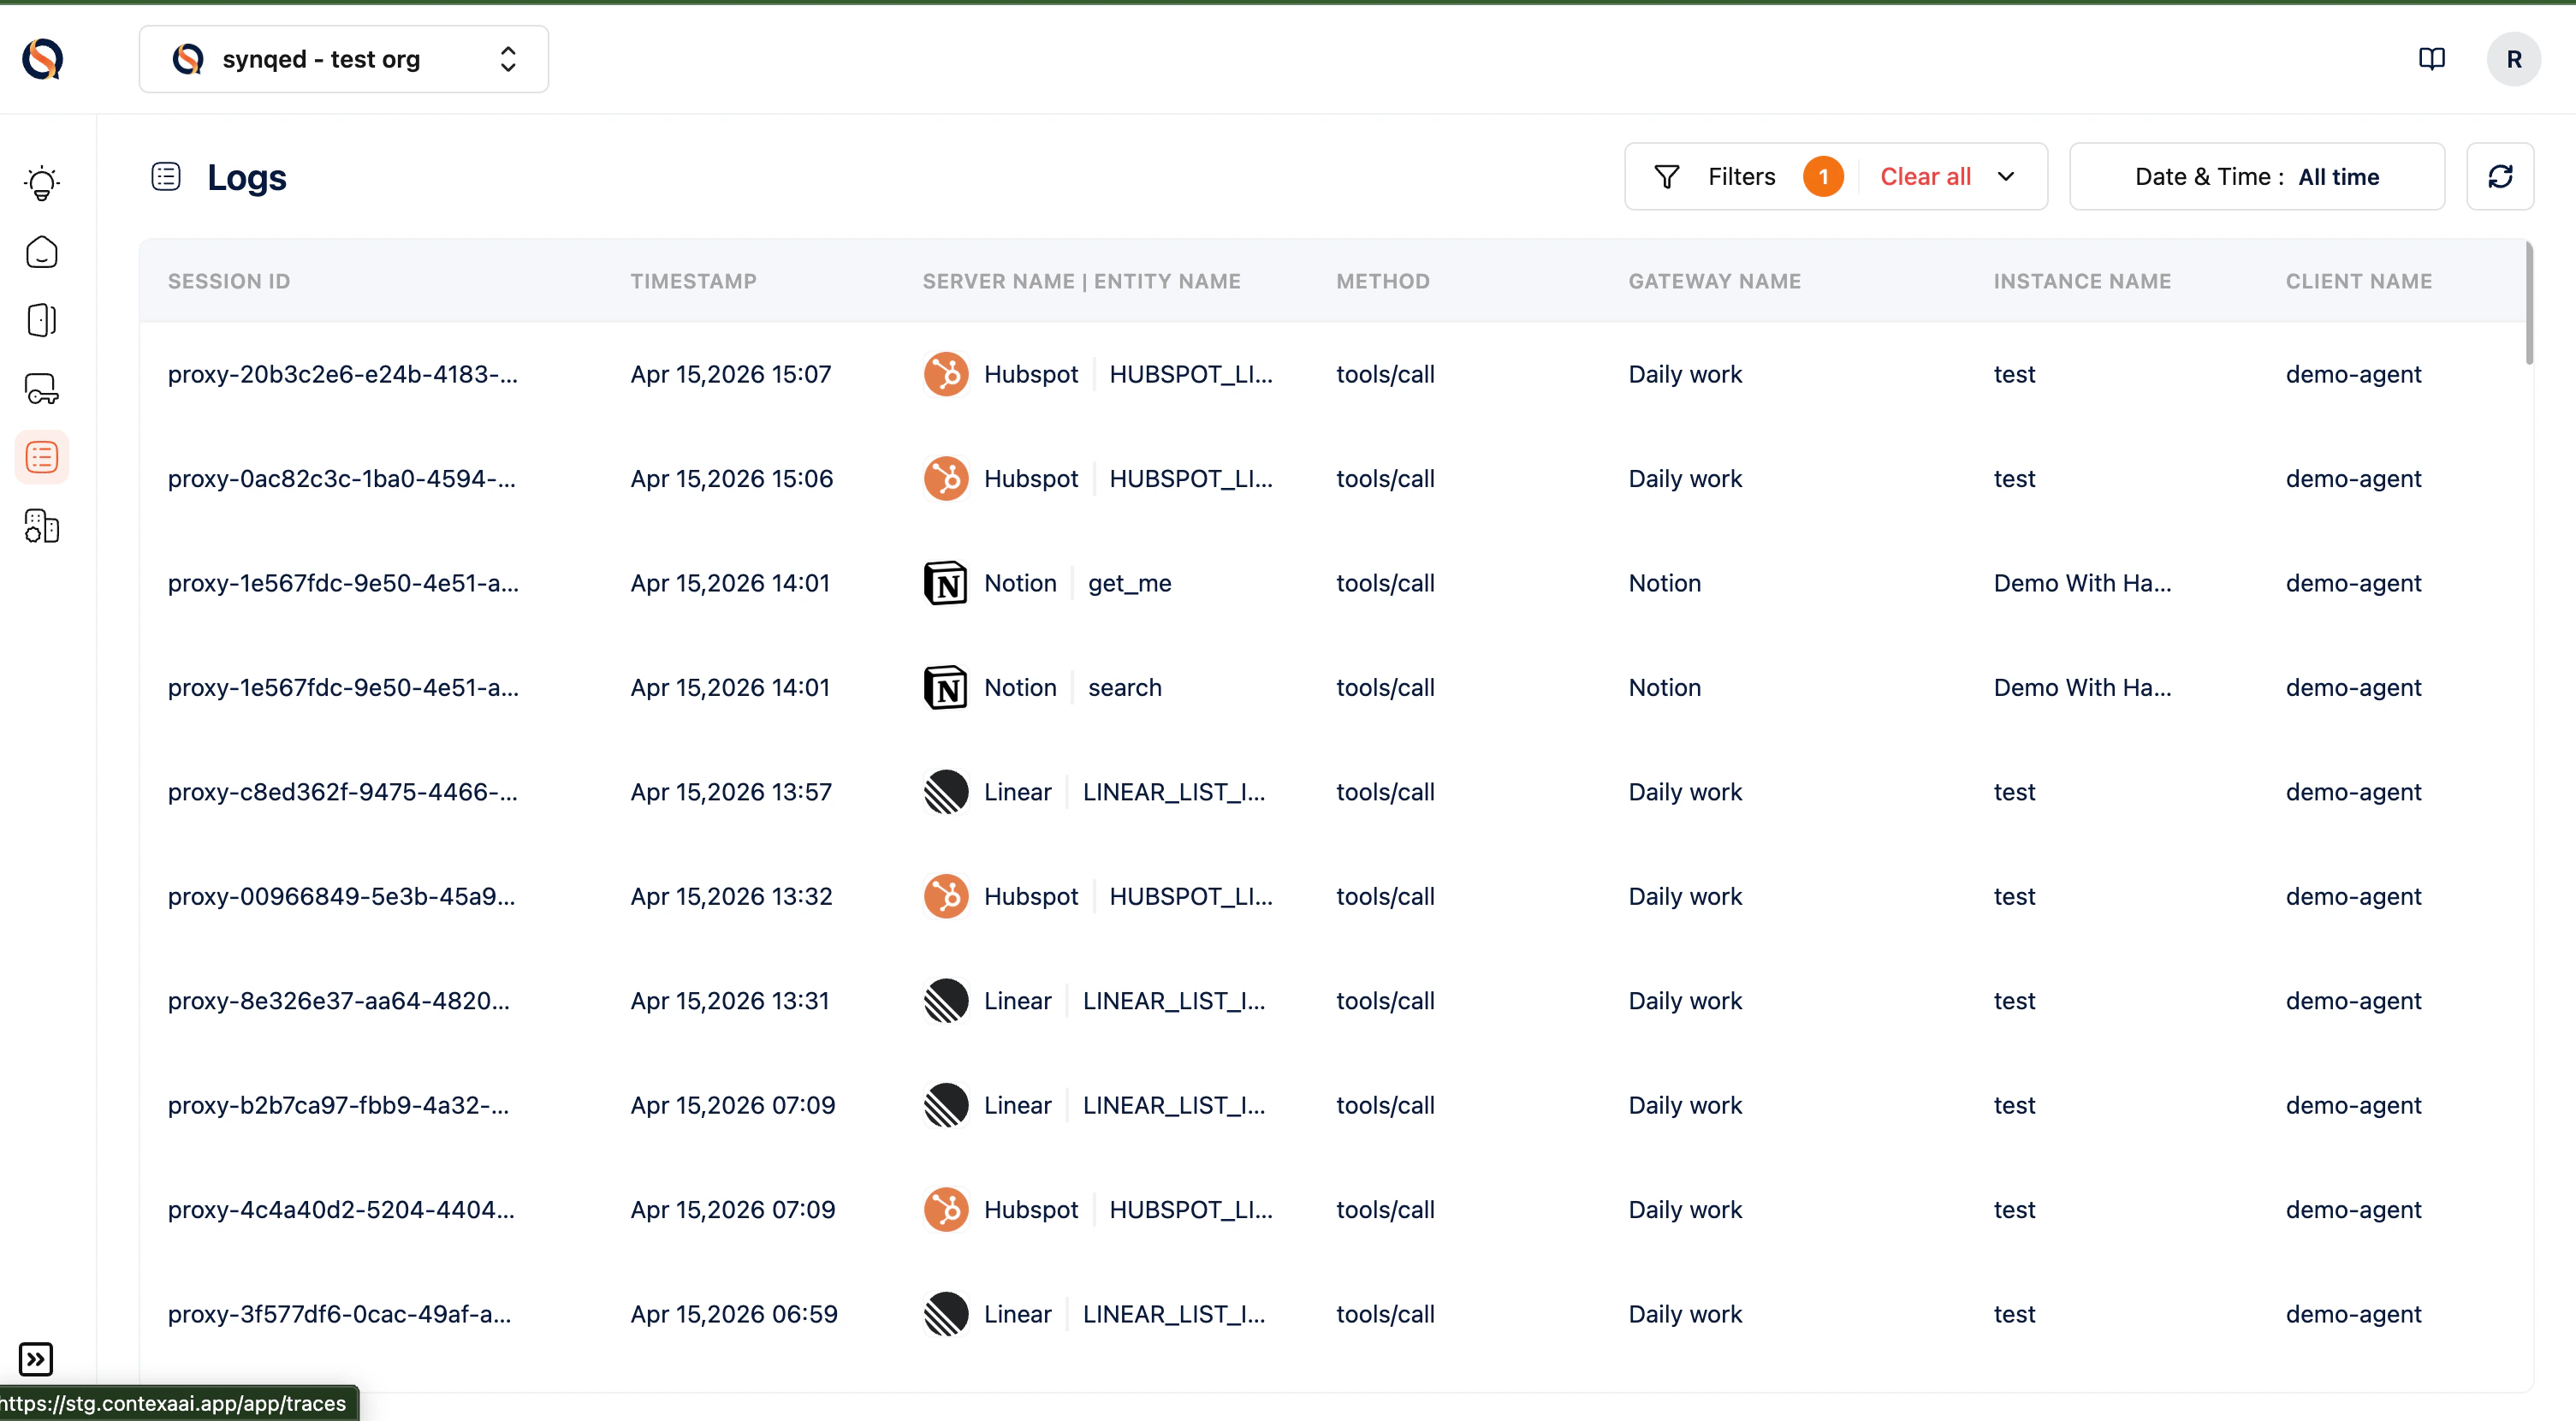2576x1421 pixels.
Task: Expand the sidebar using the double-arrow button
Action: click(x=37, y=1359)
